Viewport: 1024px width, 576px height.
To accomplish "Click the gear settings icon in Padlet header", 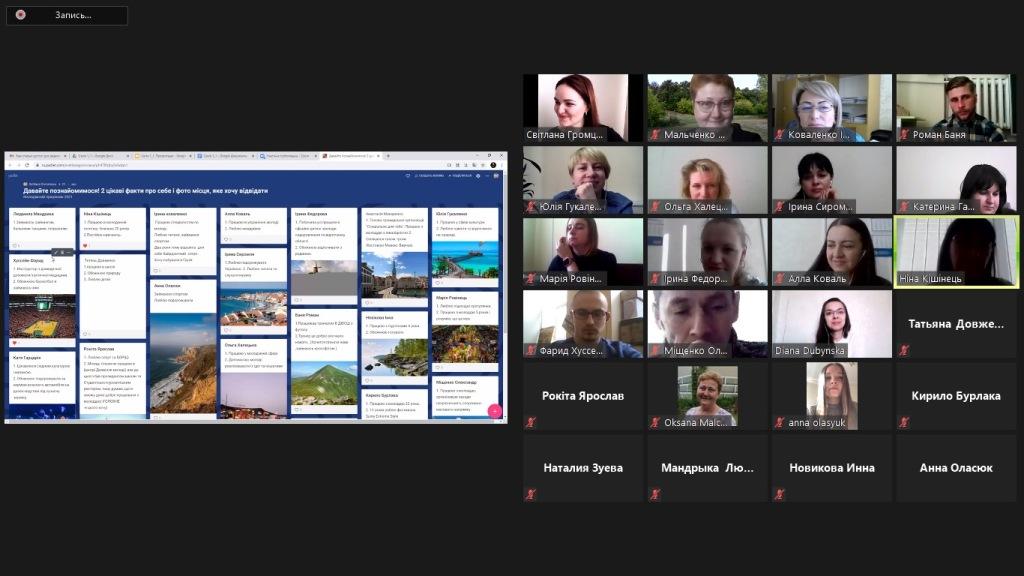I will 478,176.
